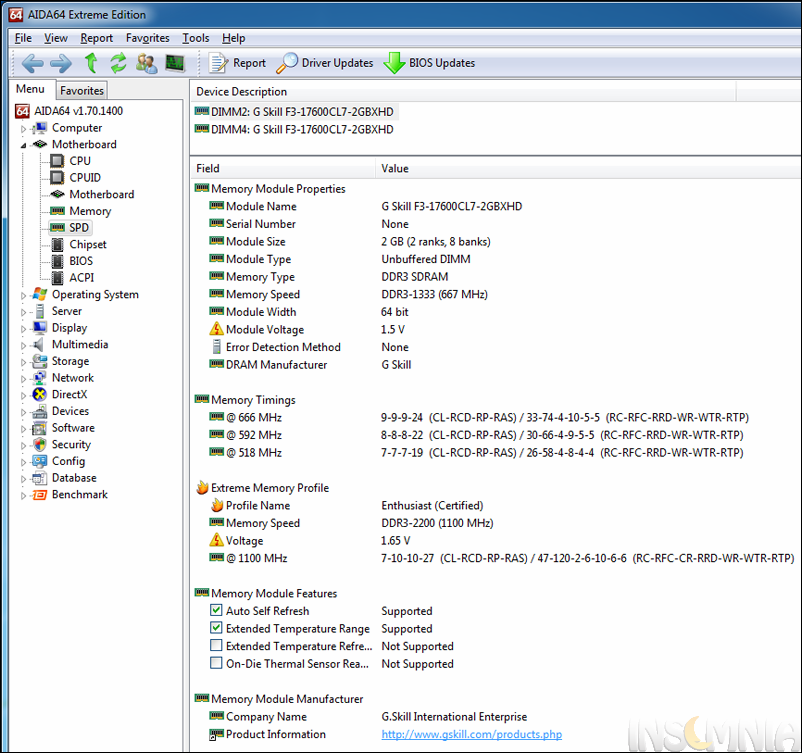Viewport: 802px width, 753px height.
Task: Go forward with the blue right arrow
Action: tap(61, 63)
